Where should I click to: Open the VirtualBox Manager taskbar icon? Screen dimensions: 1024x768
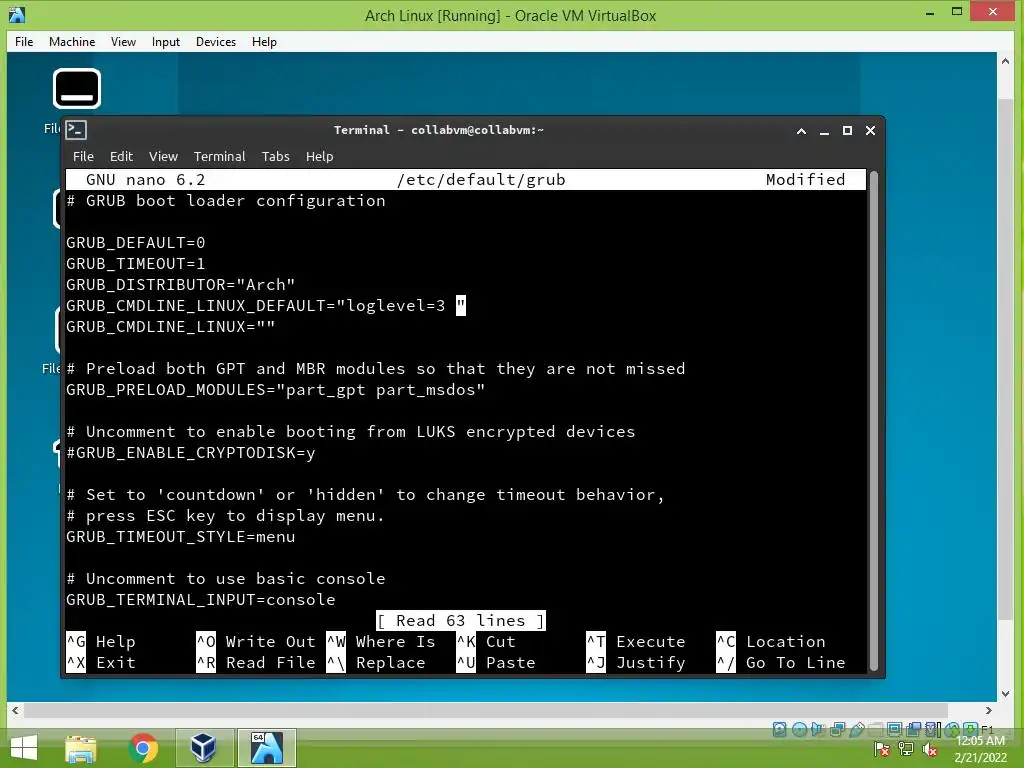tap(204, 748)
